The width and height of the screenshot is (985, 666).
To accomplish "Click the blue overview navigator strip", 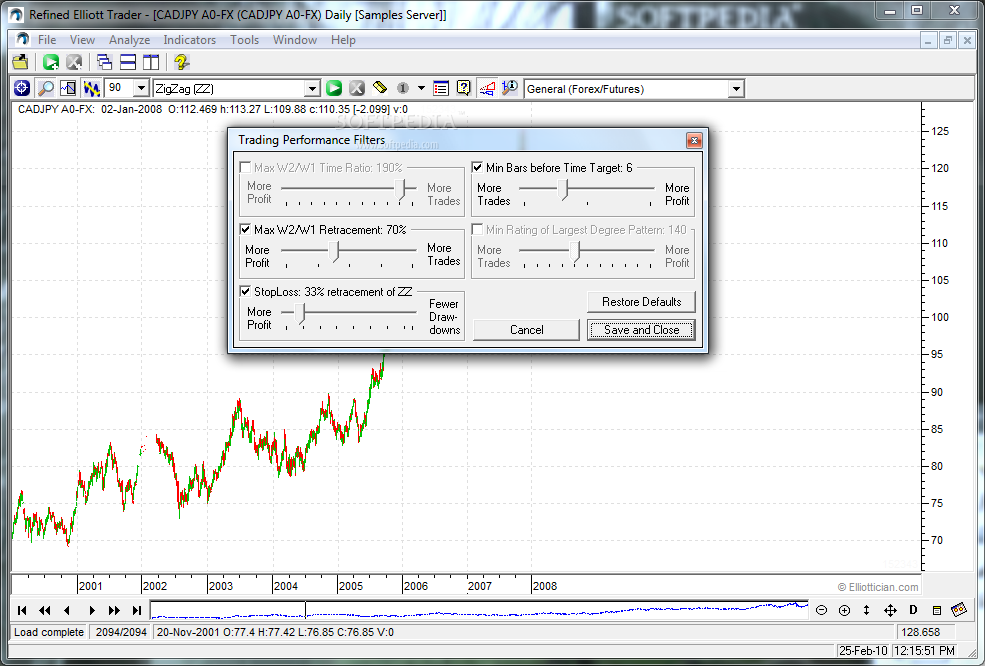I will pyautogui.click(x=479, y=610).
